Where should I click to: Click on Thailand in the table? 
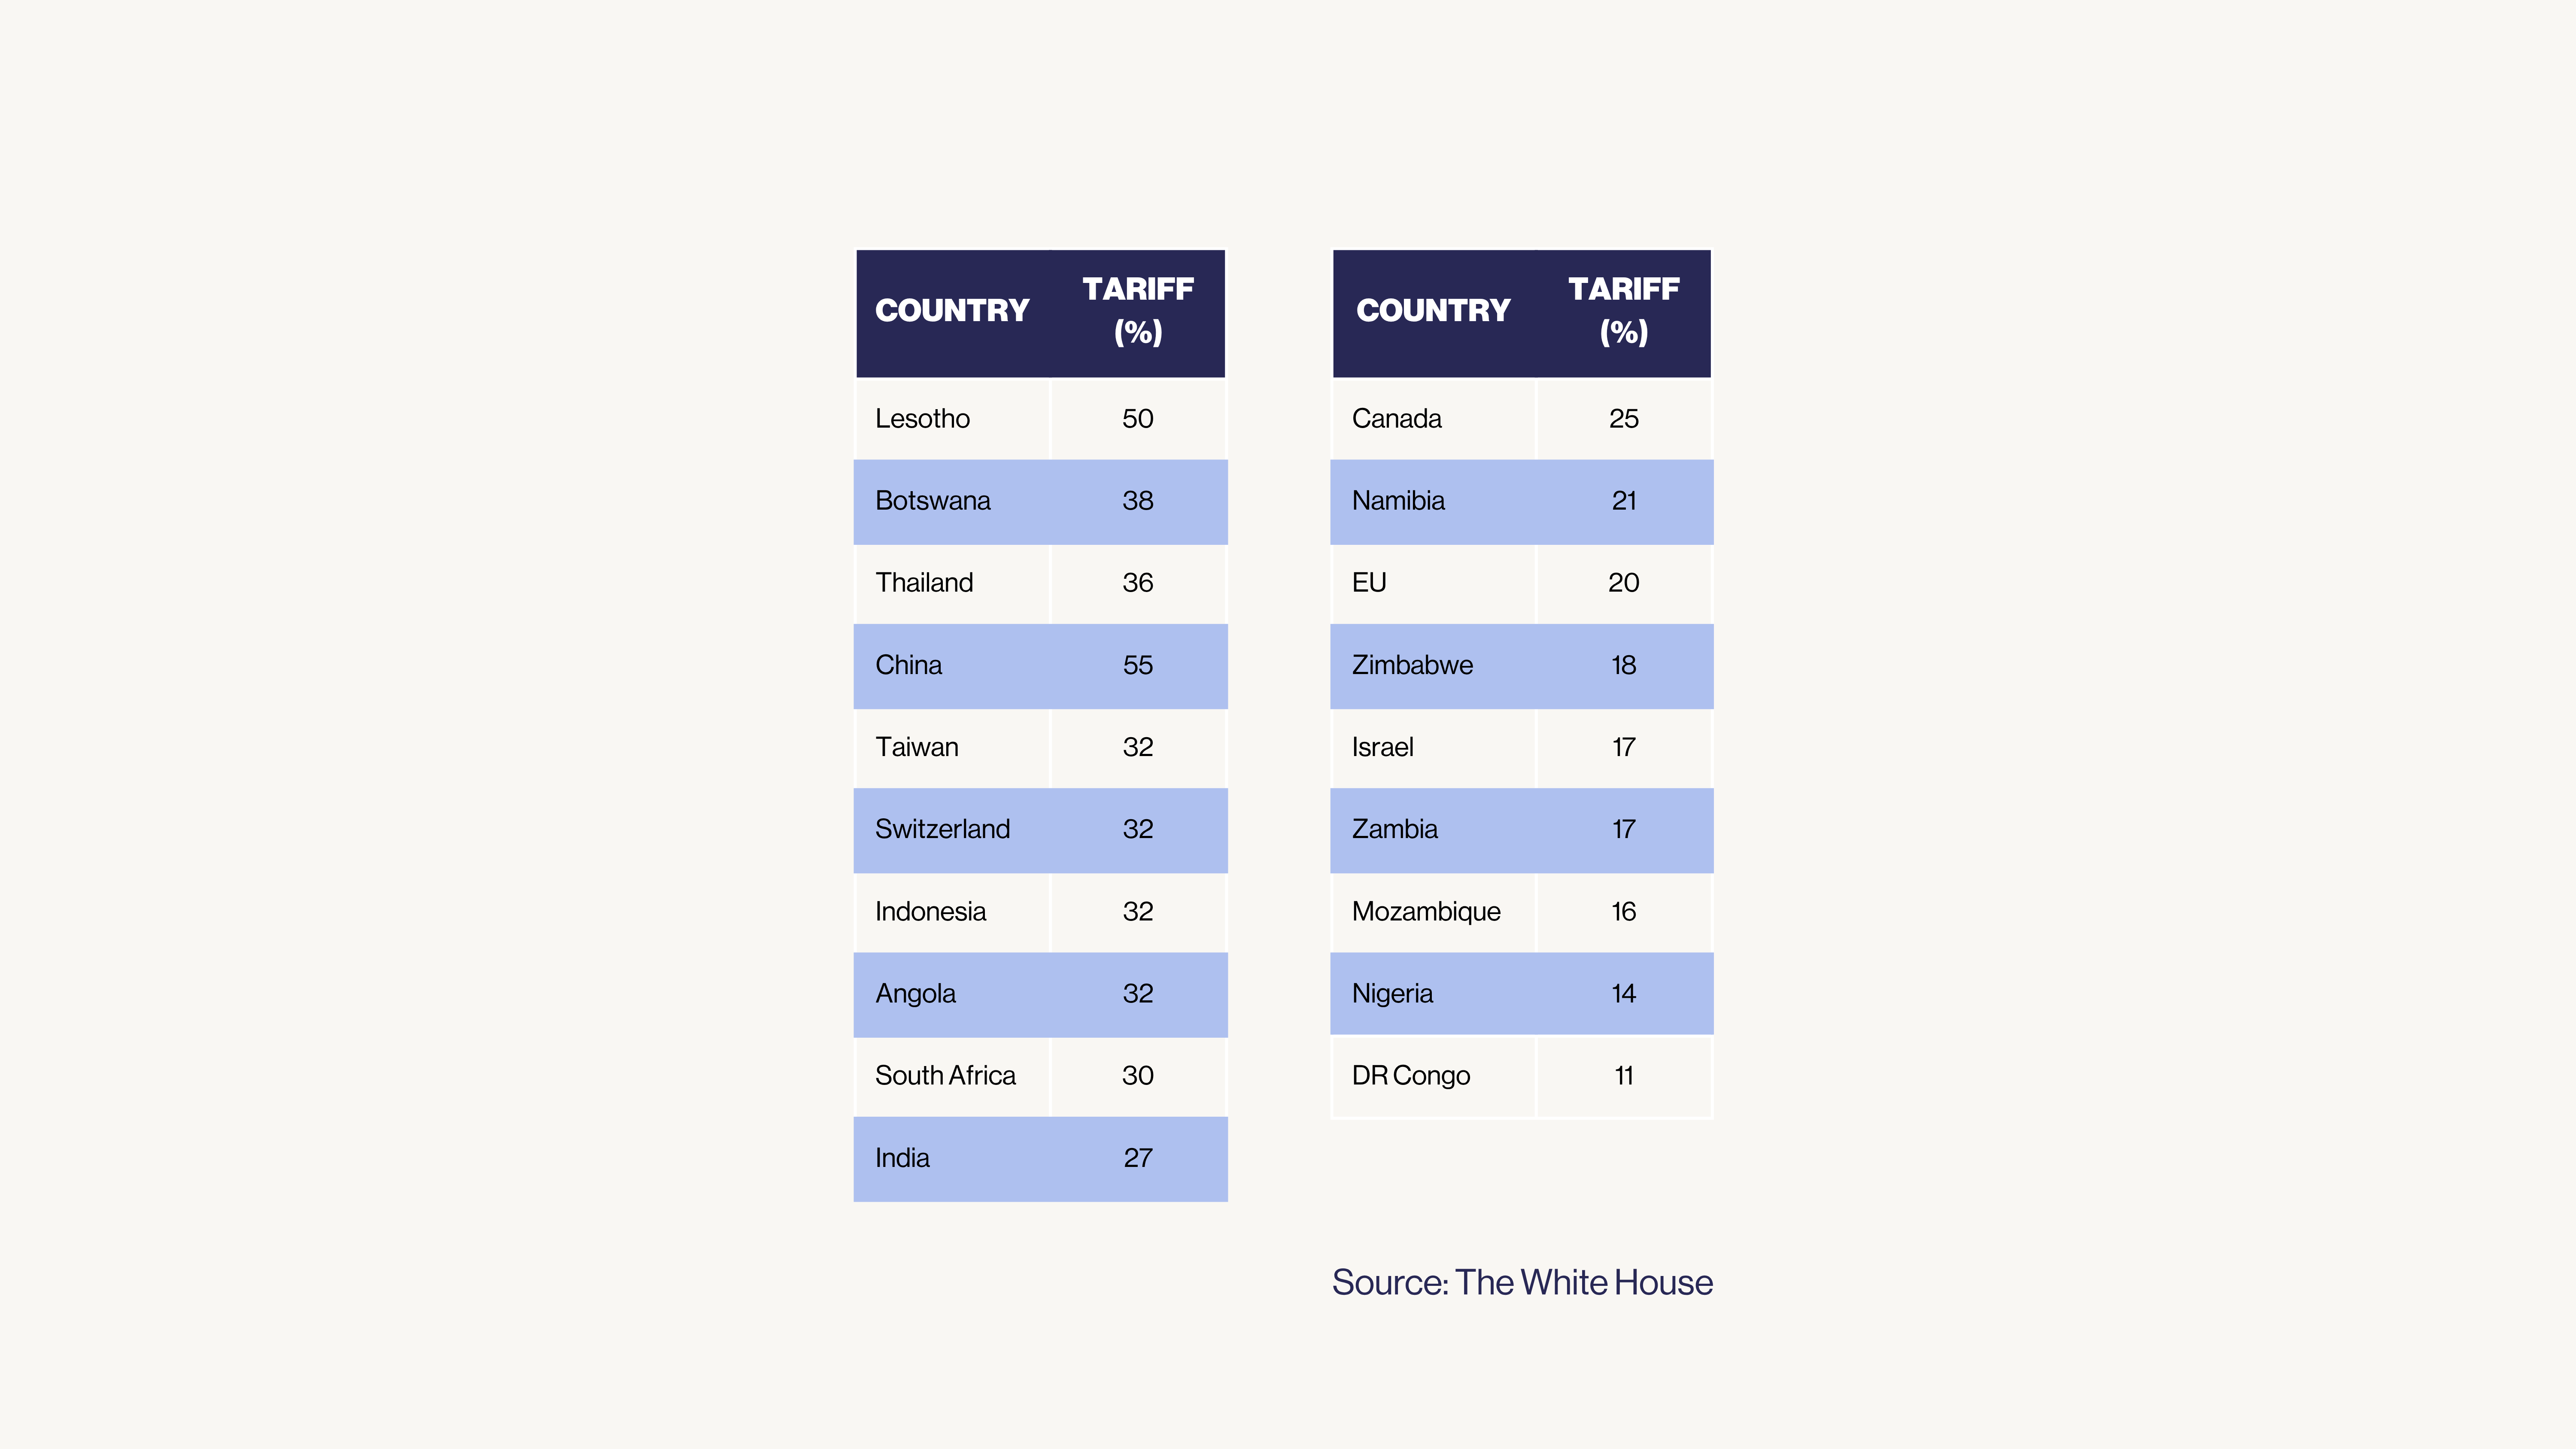pyautogui.click(x=923, y=583)
